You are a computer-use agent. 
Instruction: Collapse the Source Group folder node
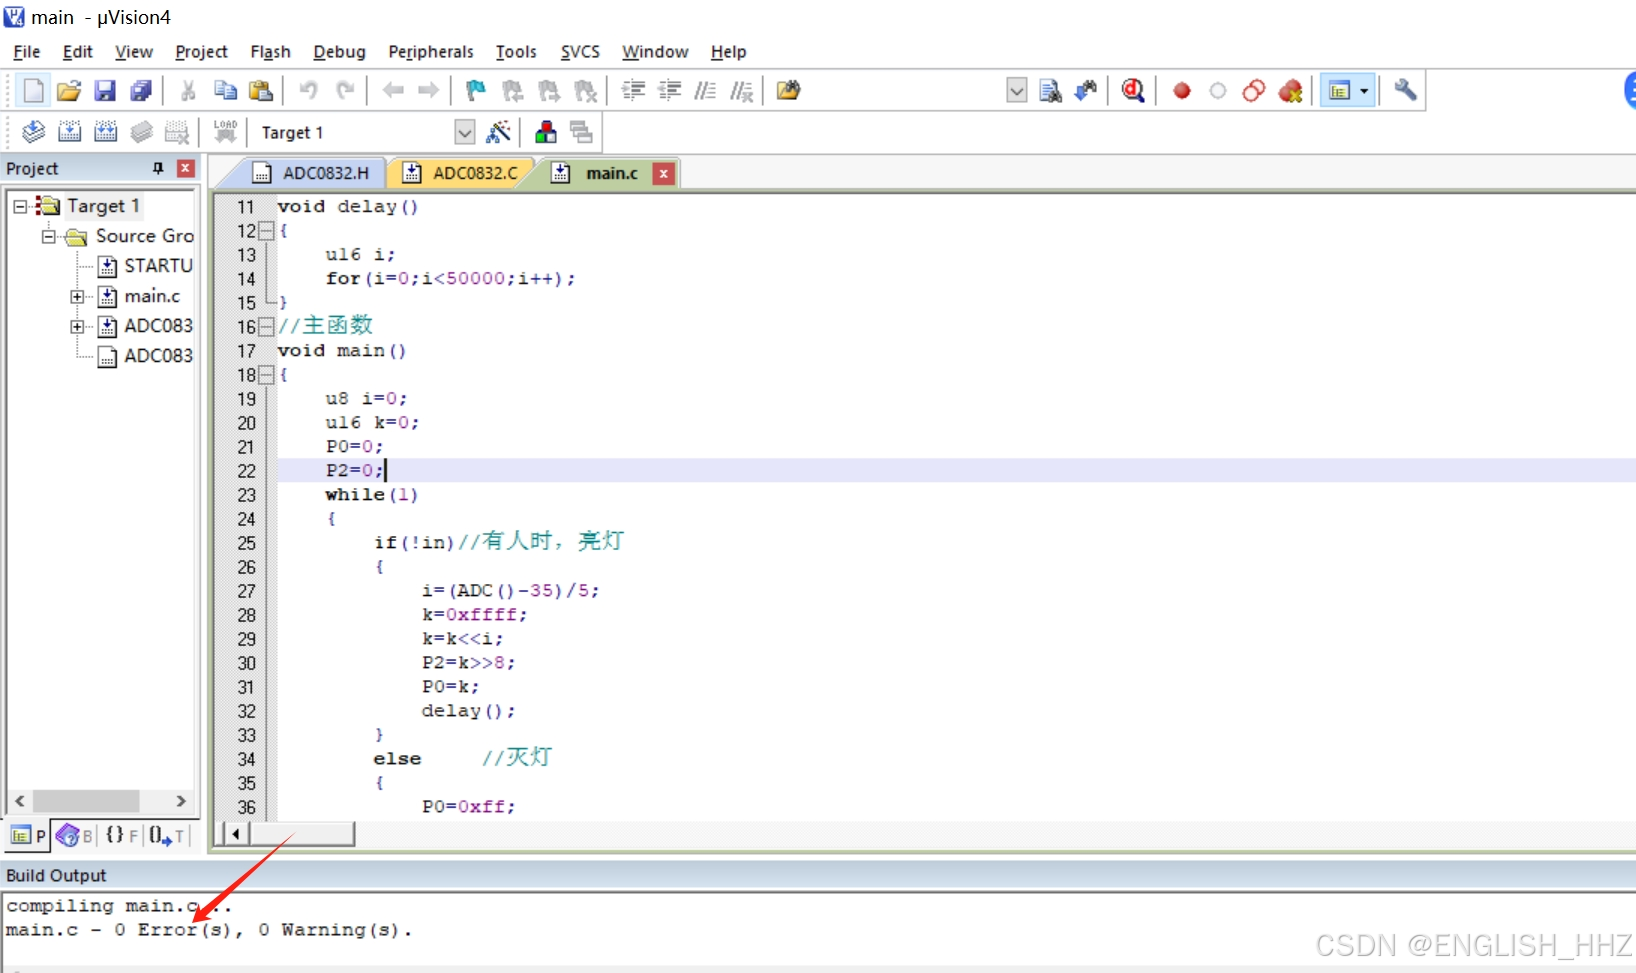coord(48,236)
